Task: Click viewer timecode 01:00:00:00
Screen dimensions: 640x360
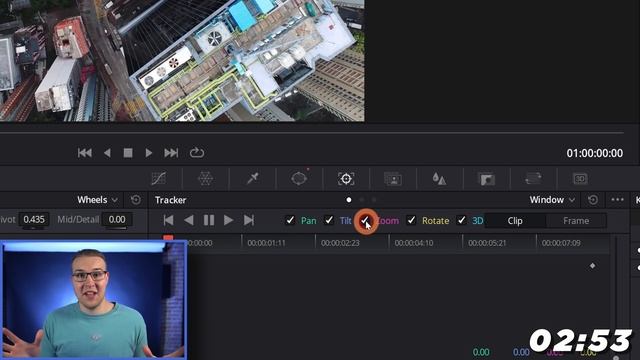Action: [x=594, y=153]
